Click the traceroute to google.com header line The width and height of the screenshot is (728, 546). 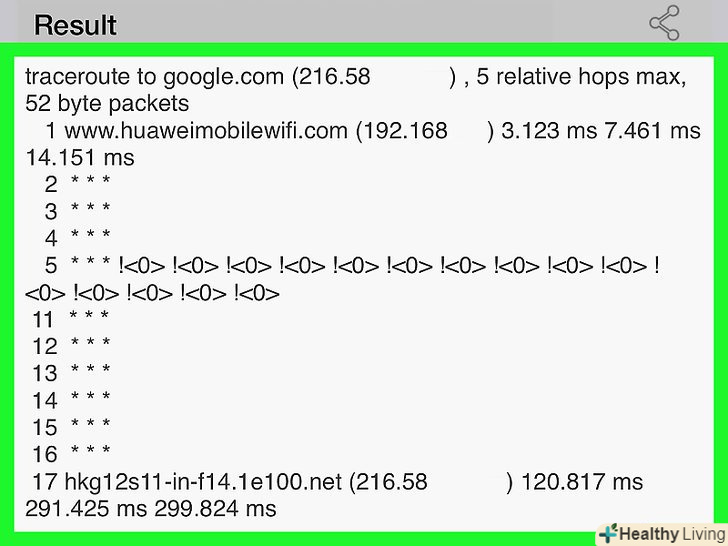coord(355,77)
